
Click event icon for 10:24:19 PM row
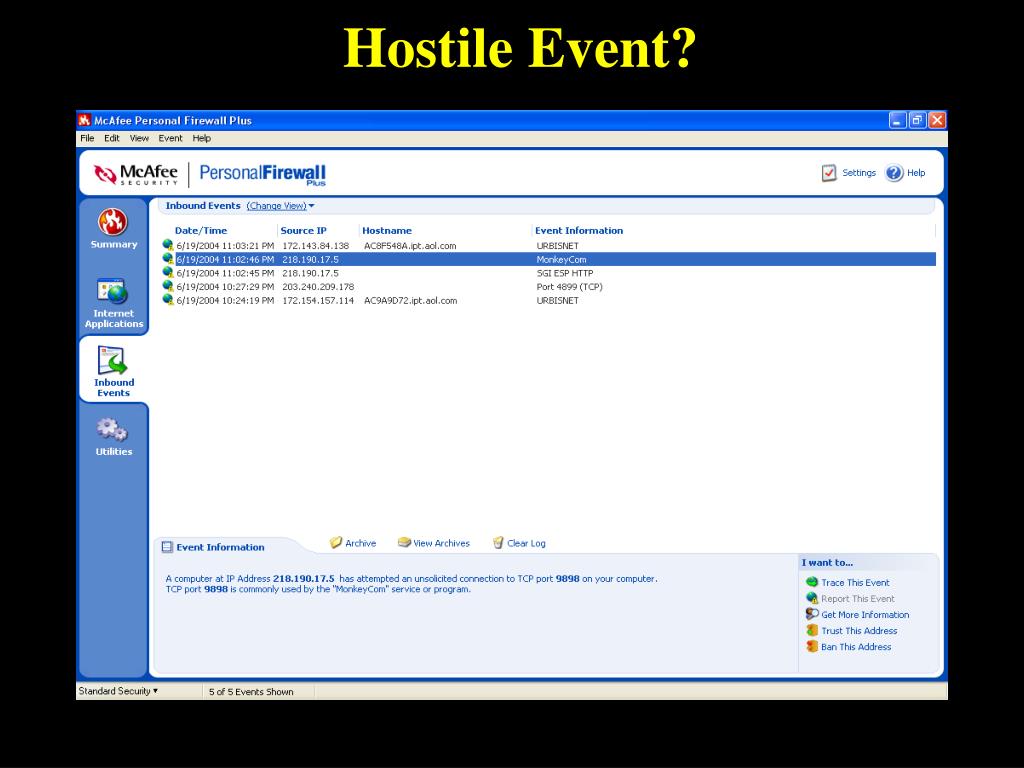coord(168,300)
